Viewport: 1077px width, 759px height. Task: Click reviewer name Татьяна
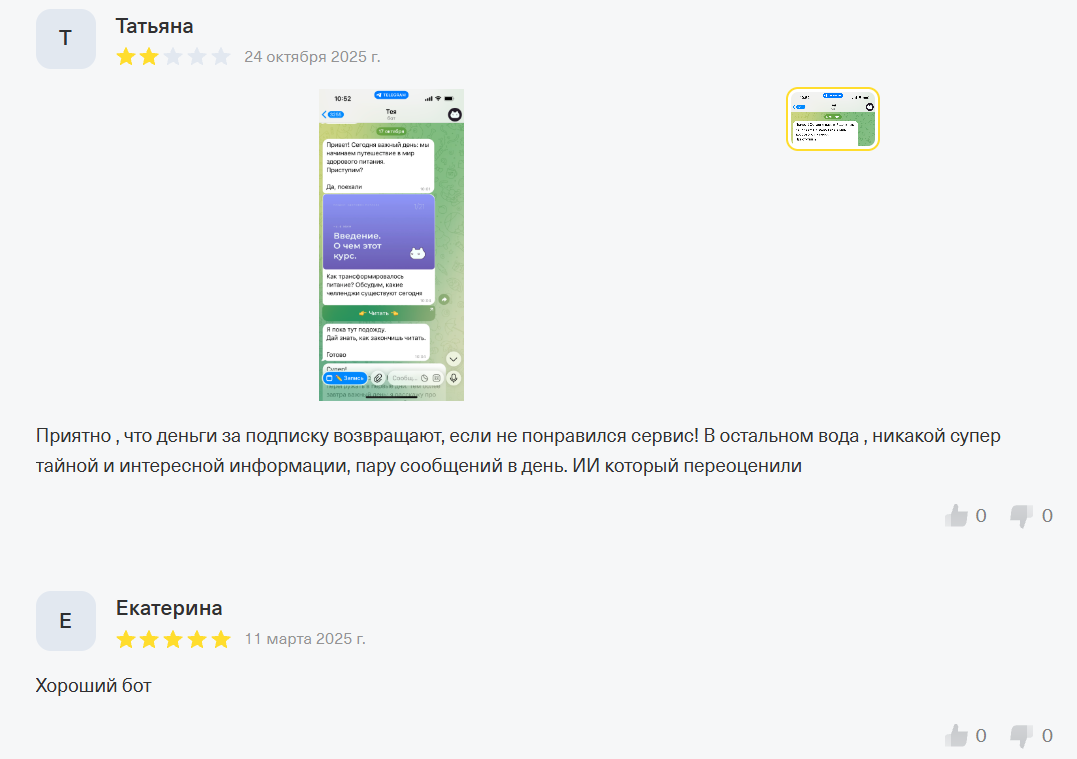pyautogui.click(x=155, y=26)
